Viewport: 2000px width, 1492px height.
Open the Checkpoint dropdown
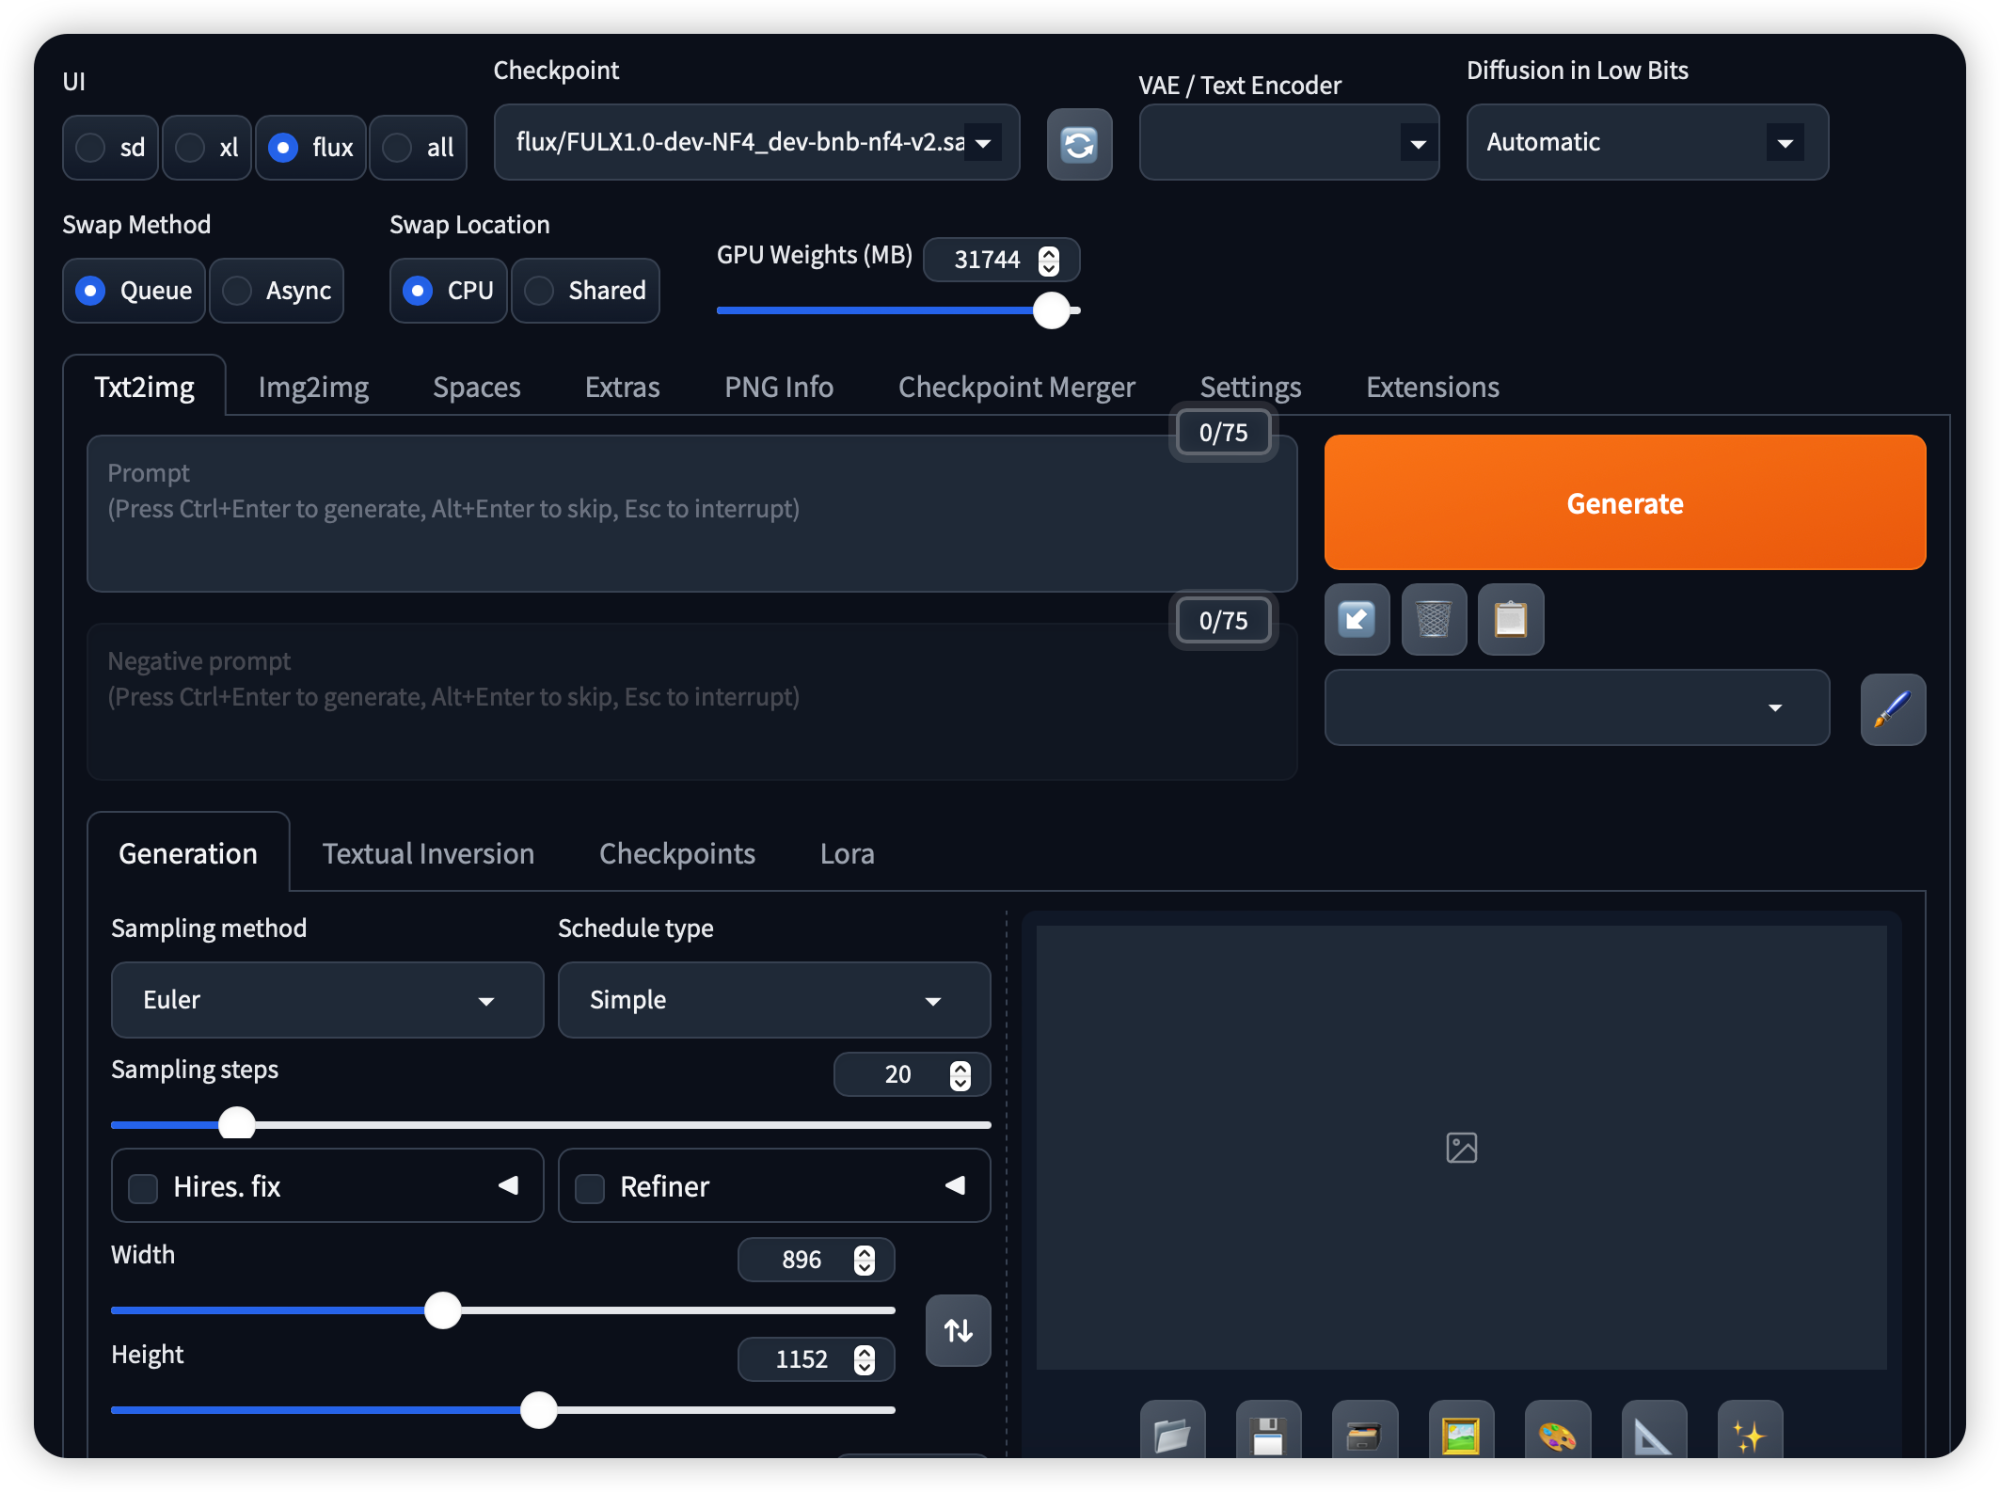(x=757, y=142)
